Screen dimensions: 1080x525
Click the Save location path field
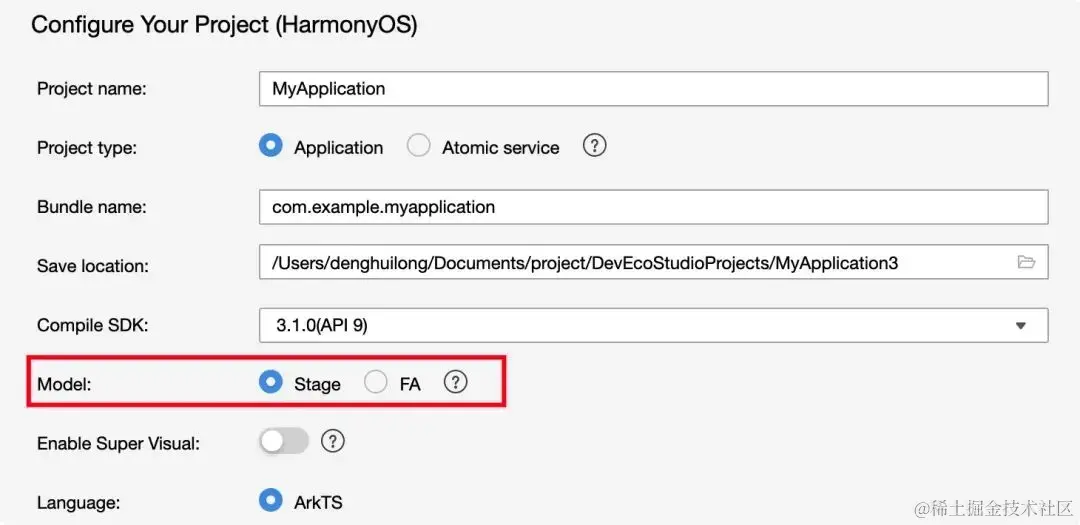(x=630, y=263)
